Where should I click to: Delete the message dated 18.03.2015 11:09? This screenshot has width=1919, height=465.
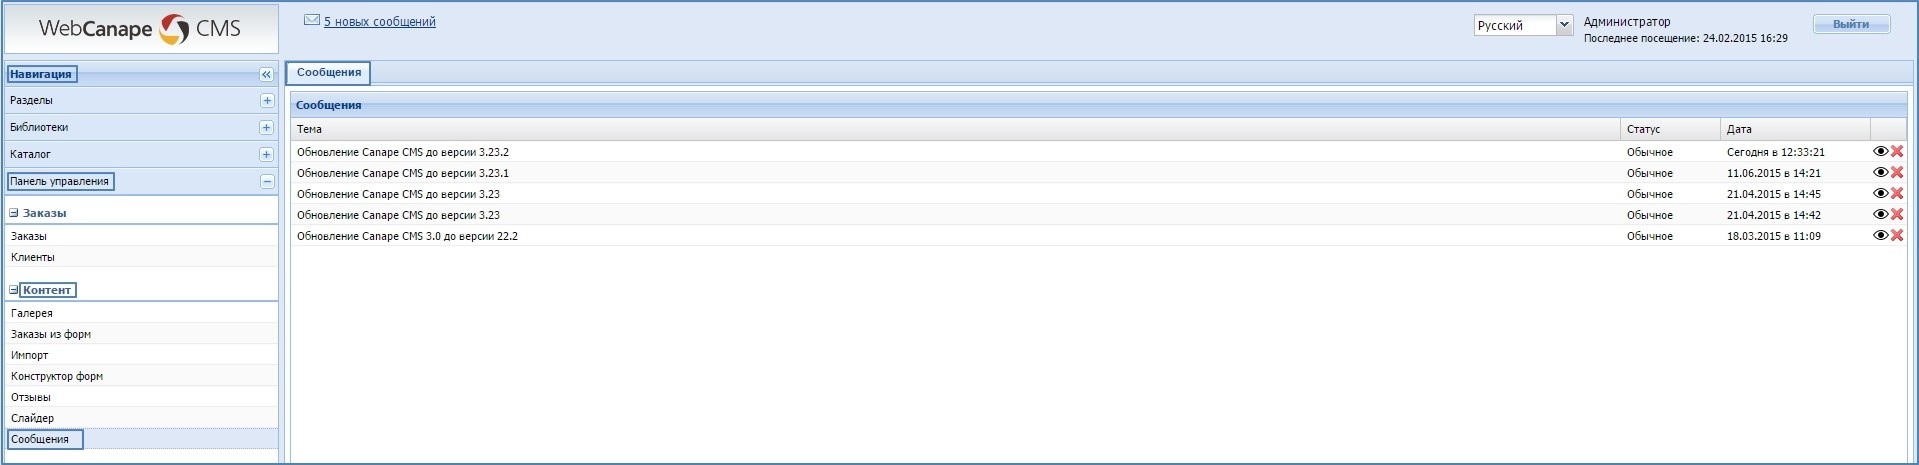[1897, 236]
